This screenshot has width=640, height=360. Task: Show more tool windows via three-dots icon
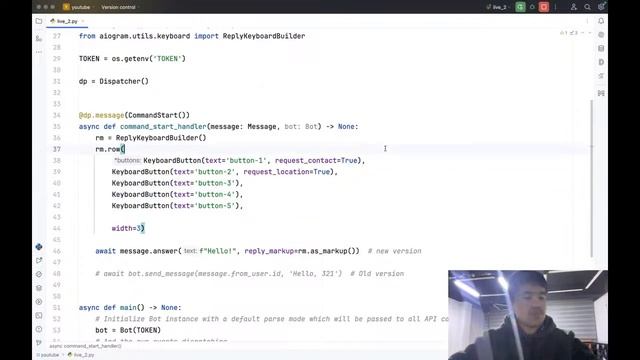pos(39,52)
